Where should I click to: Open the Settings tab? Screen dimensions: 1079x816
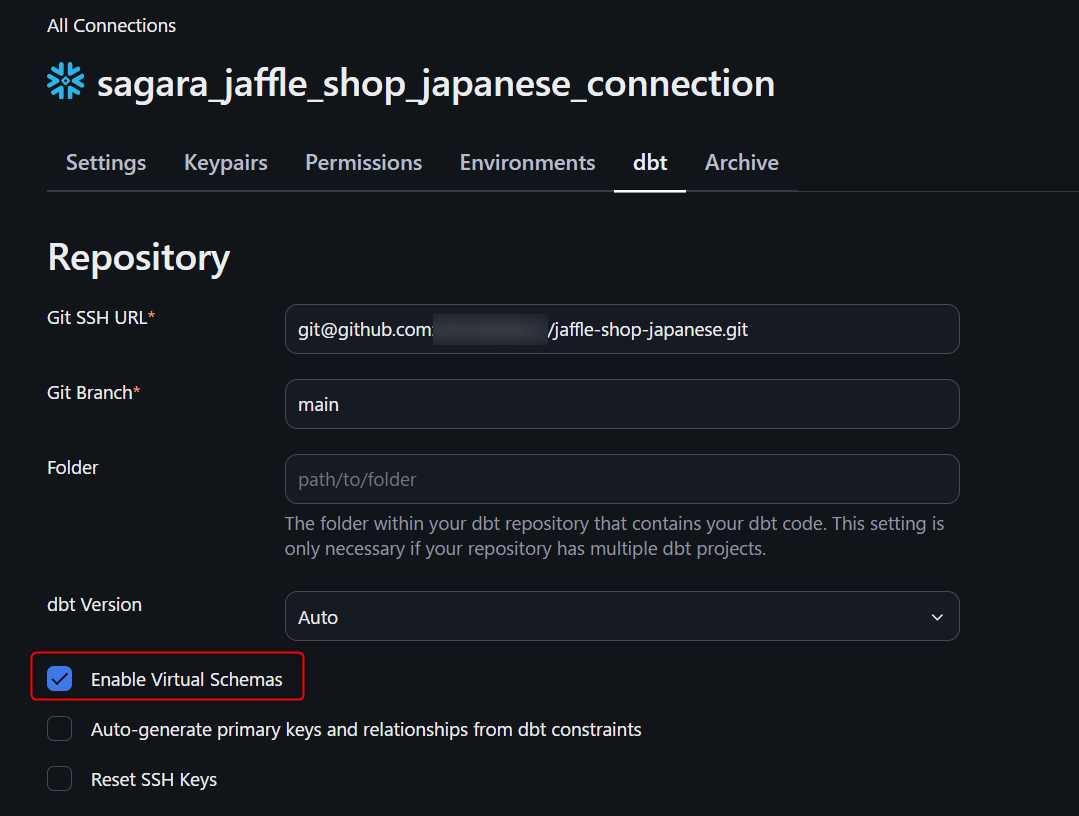coord(106,162)
